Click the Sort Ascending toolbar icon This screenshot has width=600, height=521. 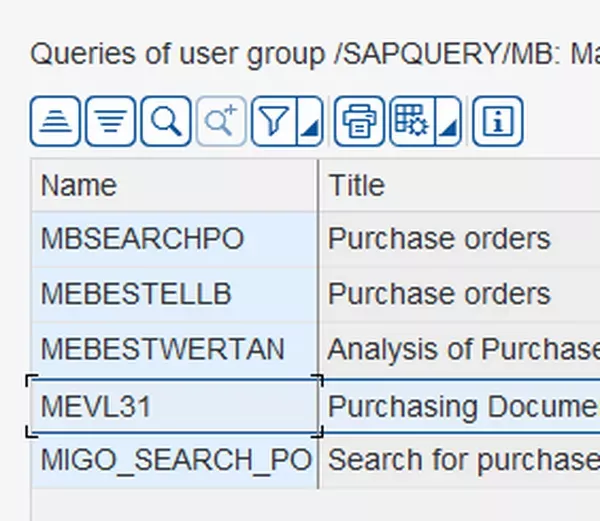pyautogui.click(x=55, y=121)
